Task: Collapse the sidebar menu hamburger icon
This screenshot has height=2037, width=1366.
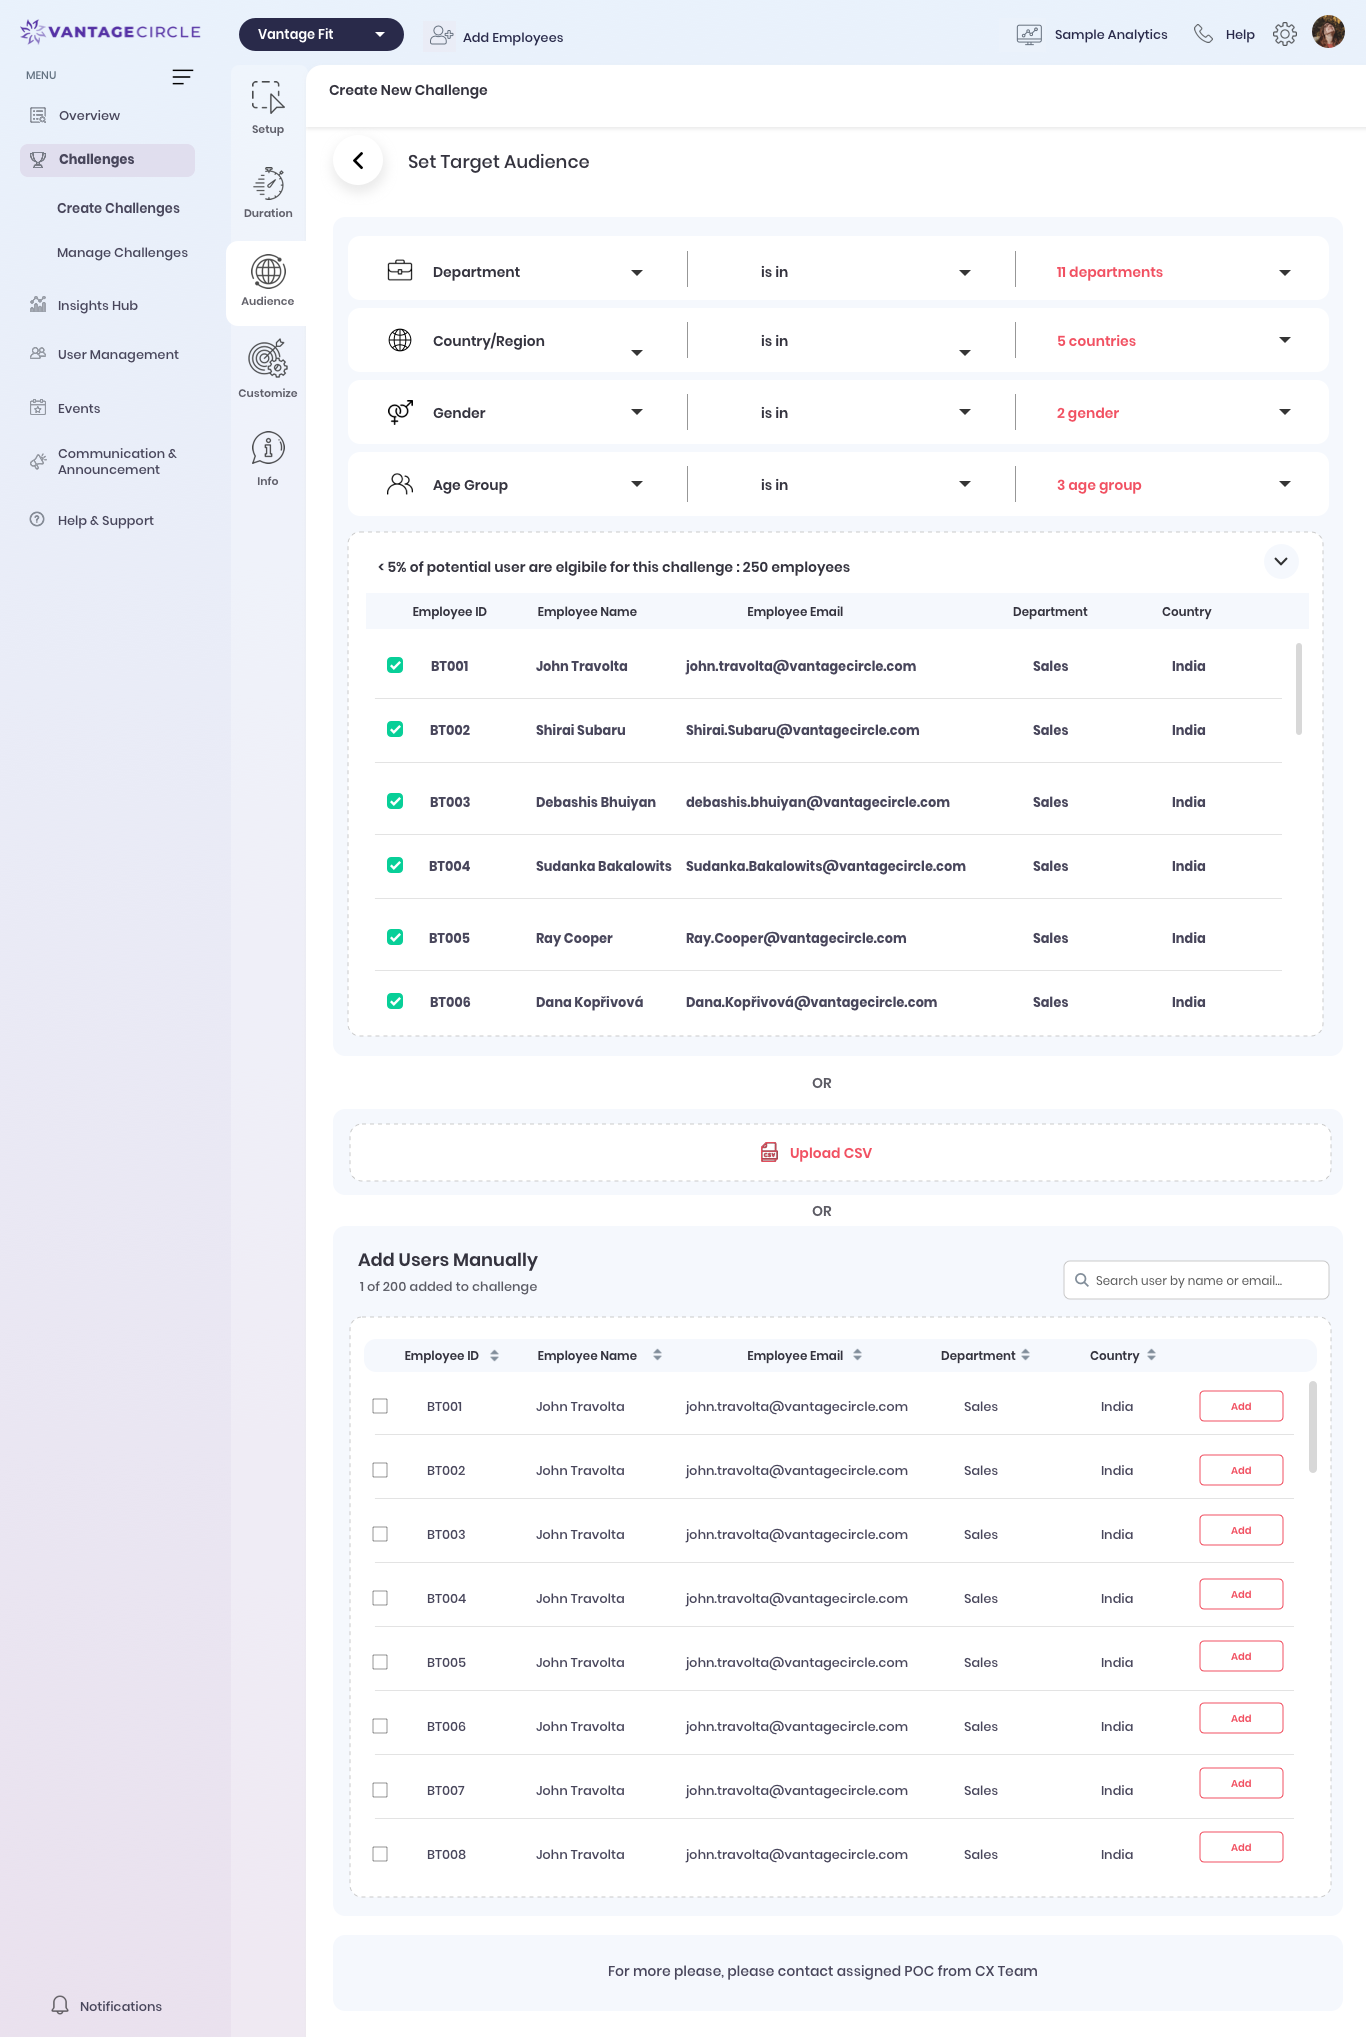Action: pyautogui.click(x=182, y=77)
